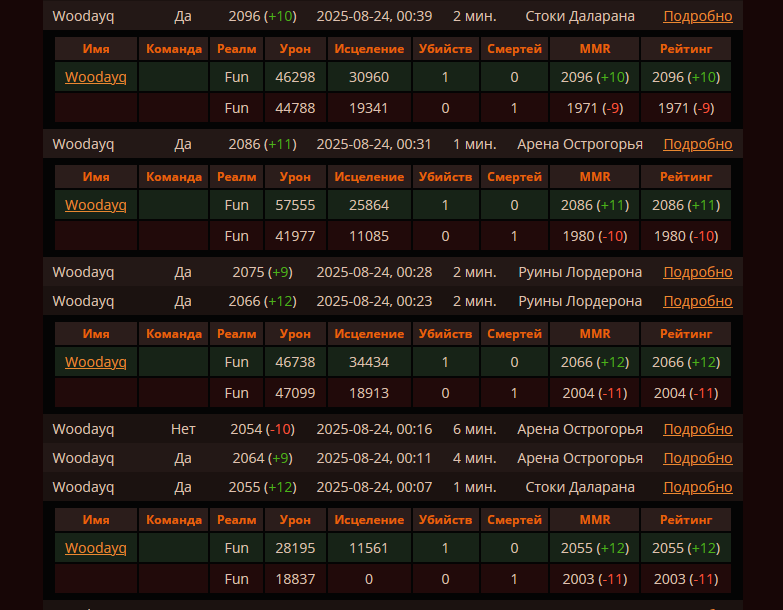
Task: Open Подробно link for 00:23 match
Action: point(698,301)
